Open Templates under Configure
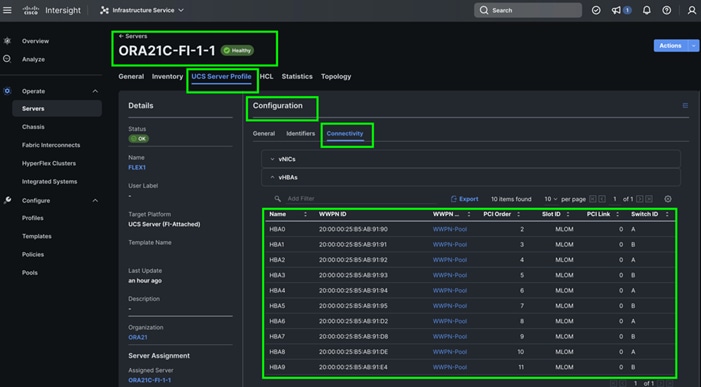 click(x=37, y=236)
